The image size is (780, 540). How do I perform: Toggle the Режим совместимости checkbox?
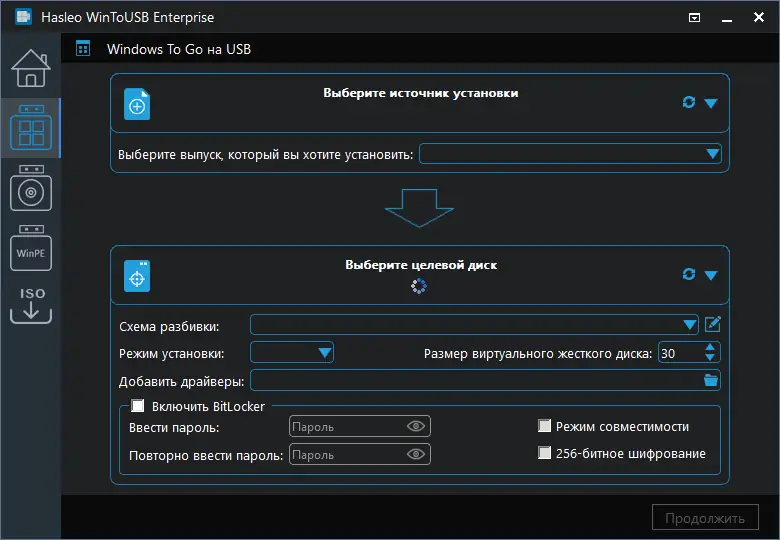545,426
